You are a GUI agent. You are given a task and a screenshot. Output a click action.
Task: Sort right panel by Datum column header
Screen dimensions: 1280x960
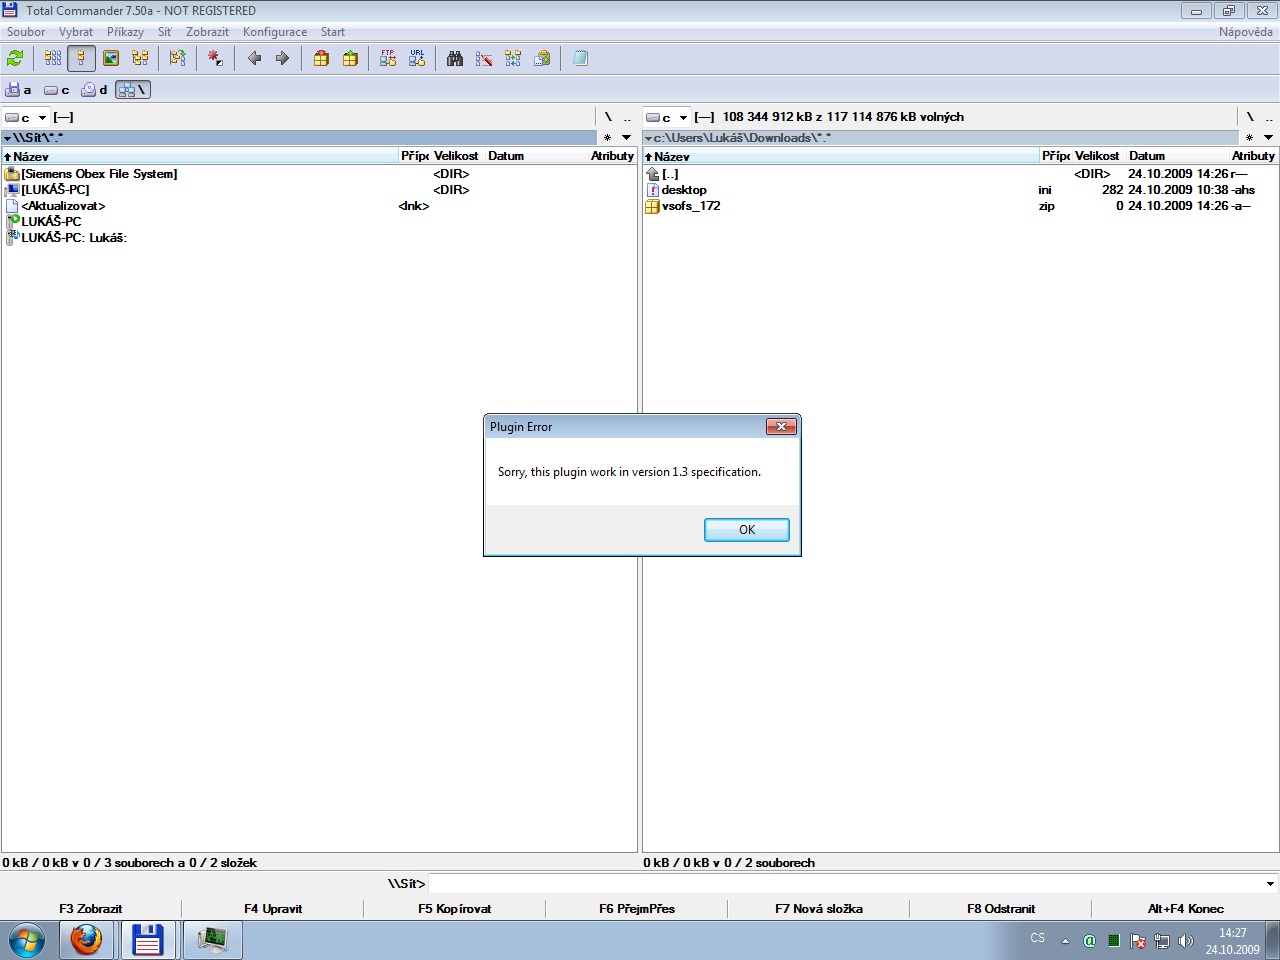1177,156
